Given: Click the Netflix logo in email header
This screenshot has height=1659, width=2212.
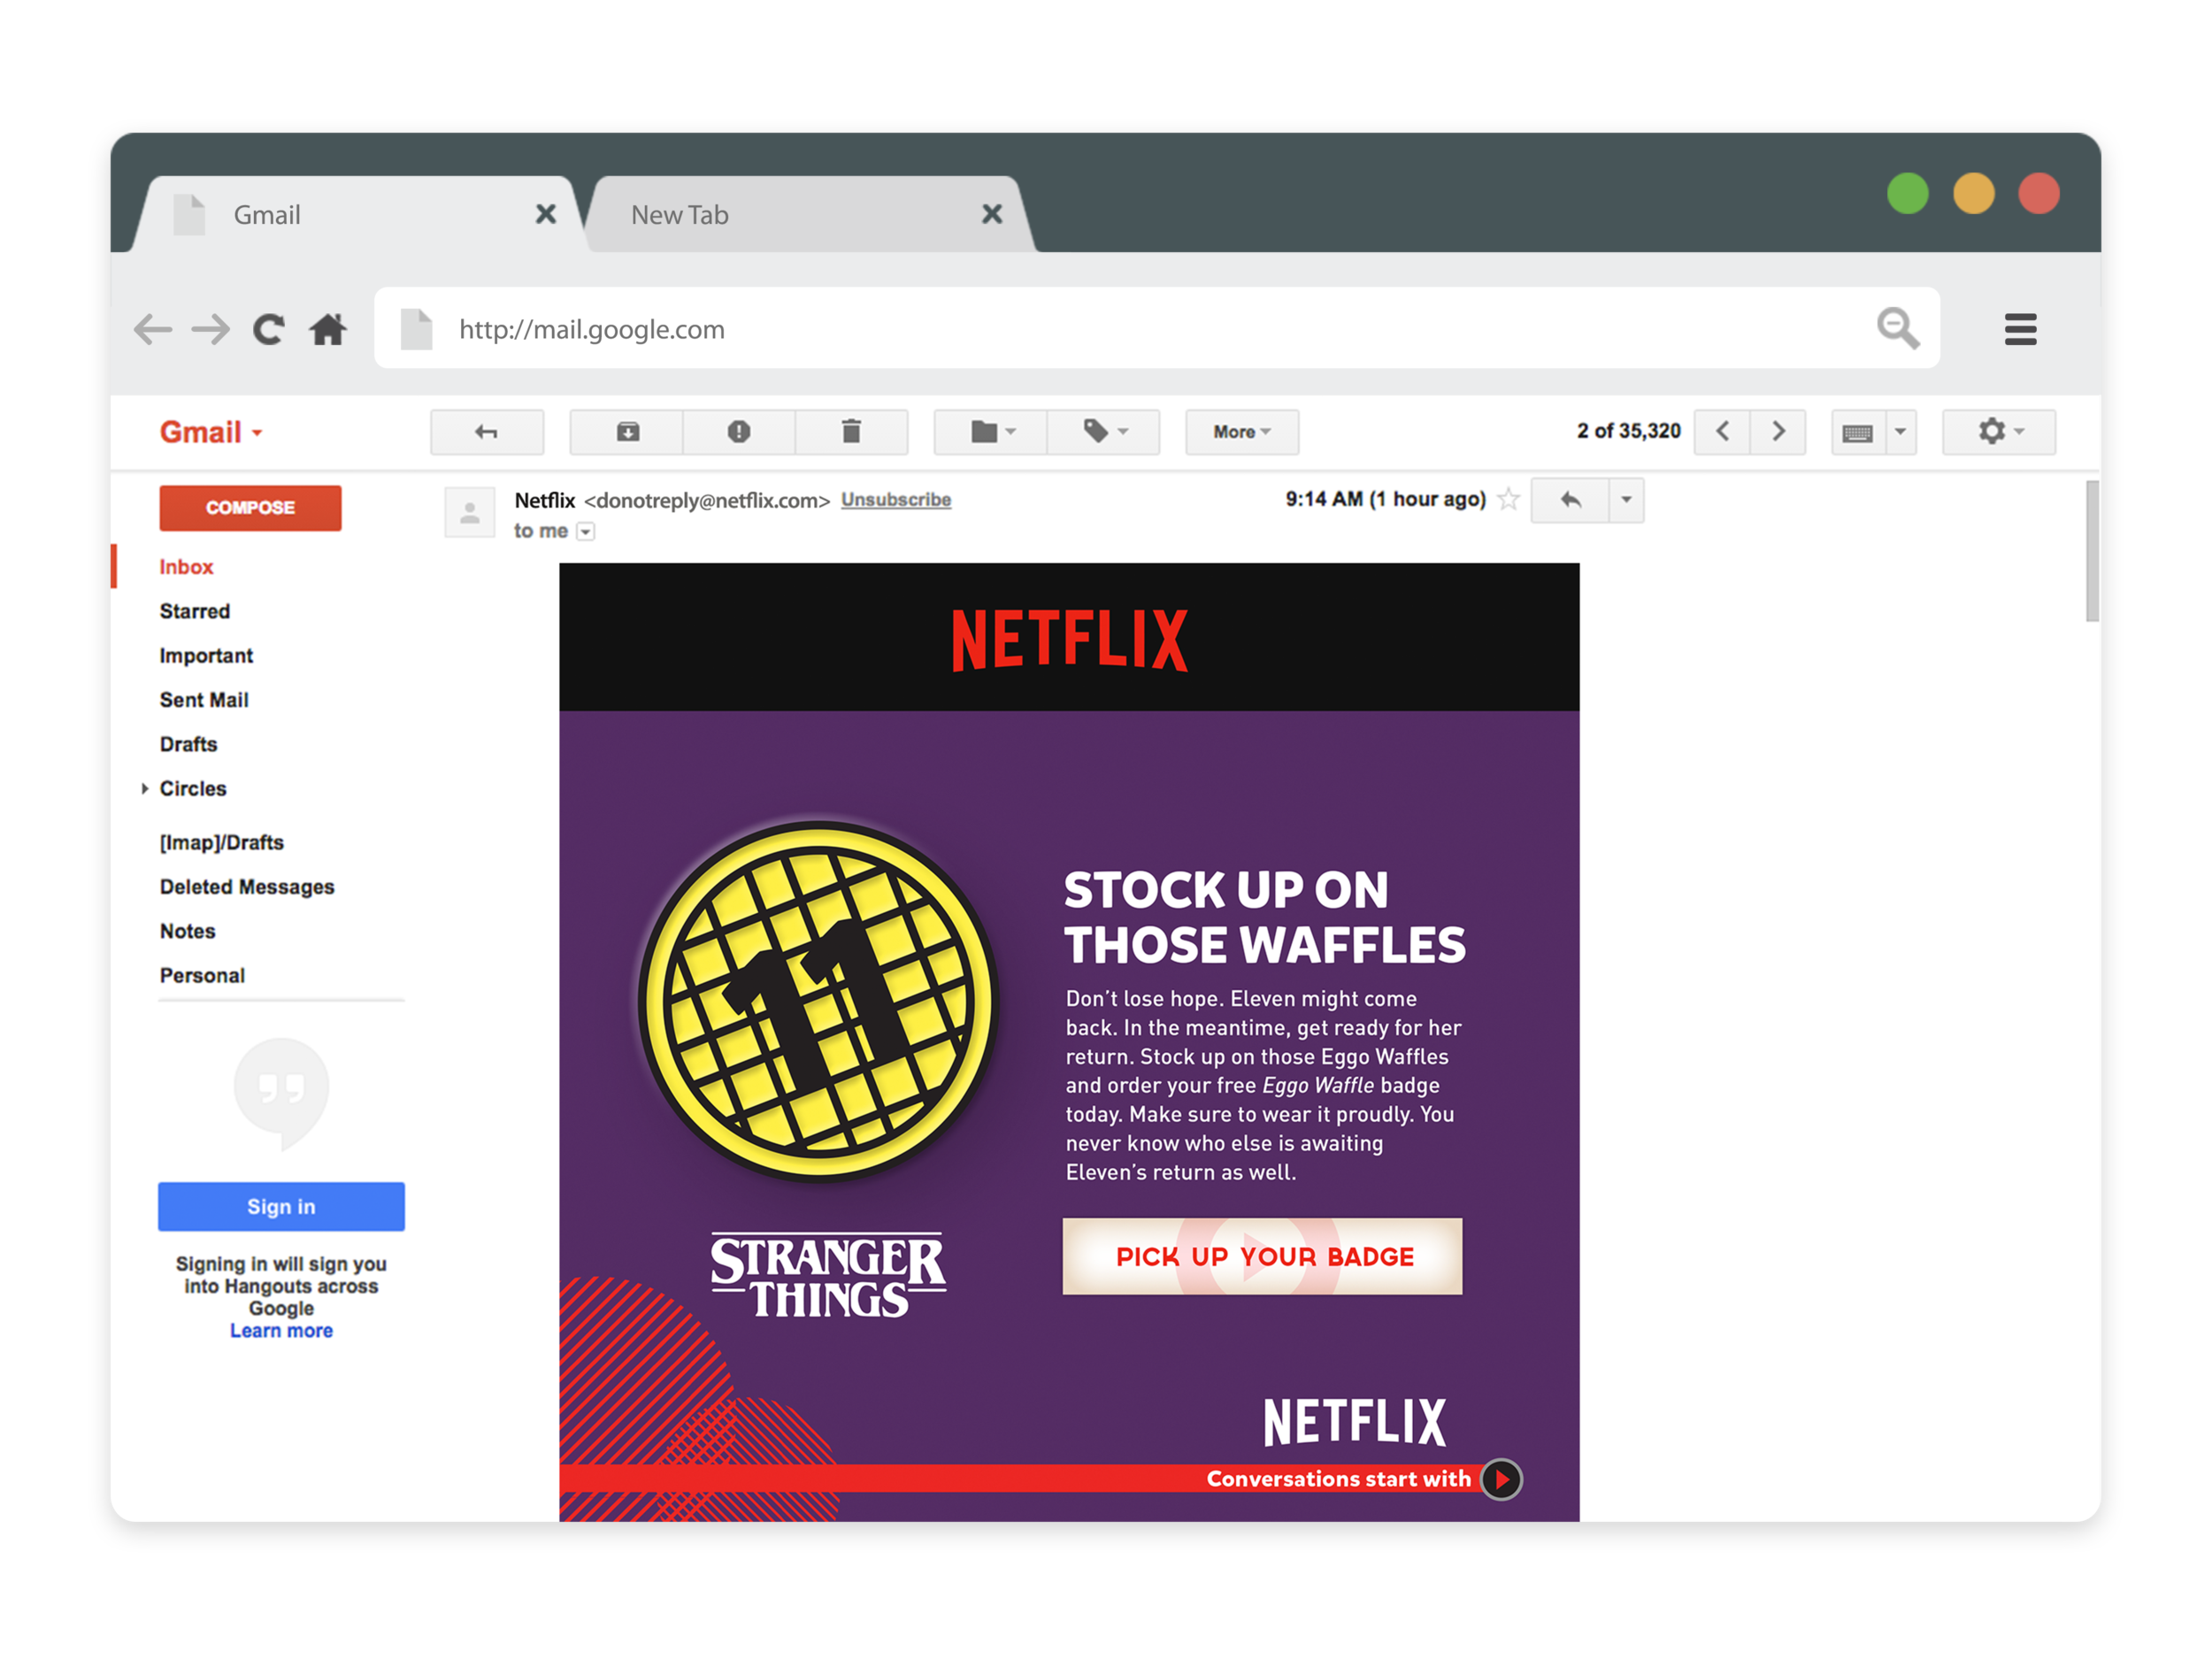Looking at the screenshot, I should coord(1069,640).
